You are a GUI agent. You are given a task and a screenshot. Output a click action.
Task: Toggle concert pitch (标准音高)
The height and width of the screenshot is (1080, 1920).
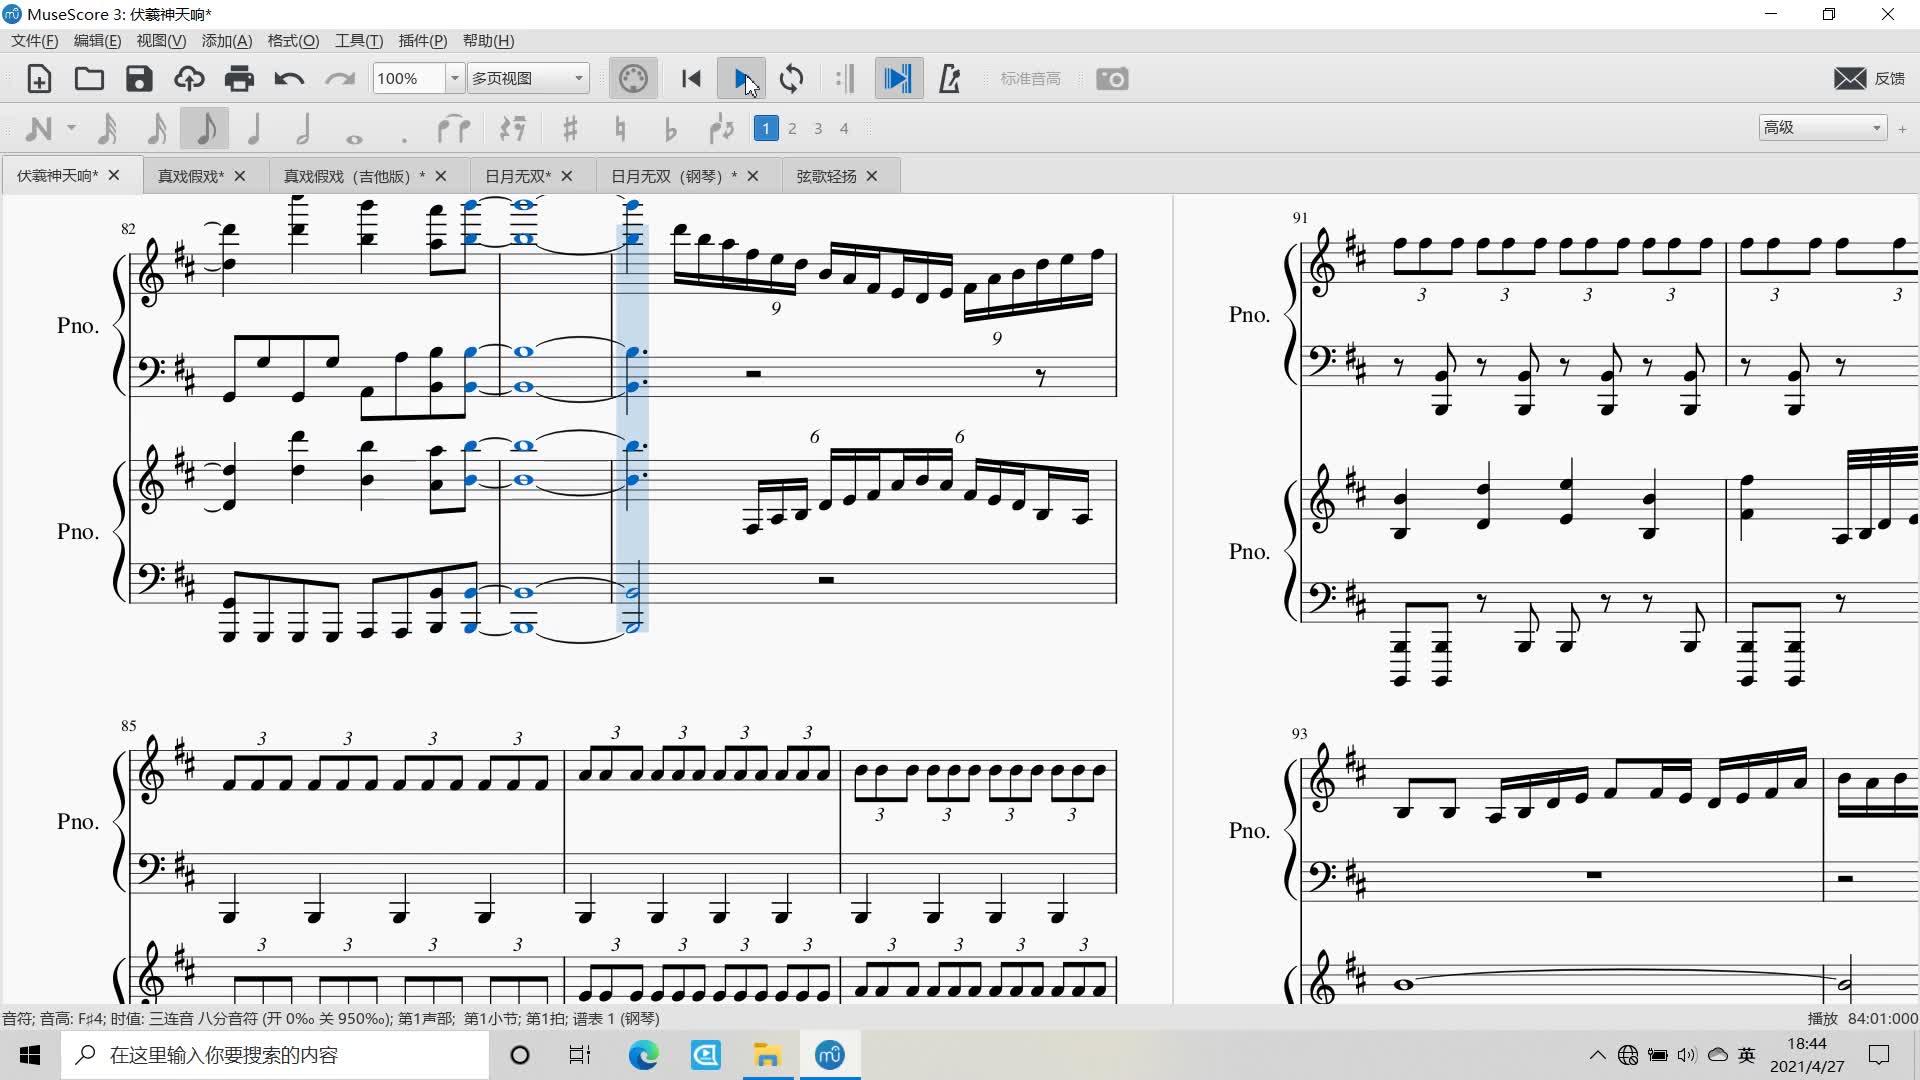[x=1030, y=79]
